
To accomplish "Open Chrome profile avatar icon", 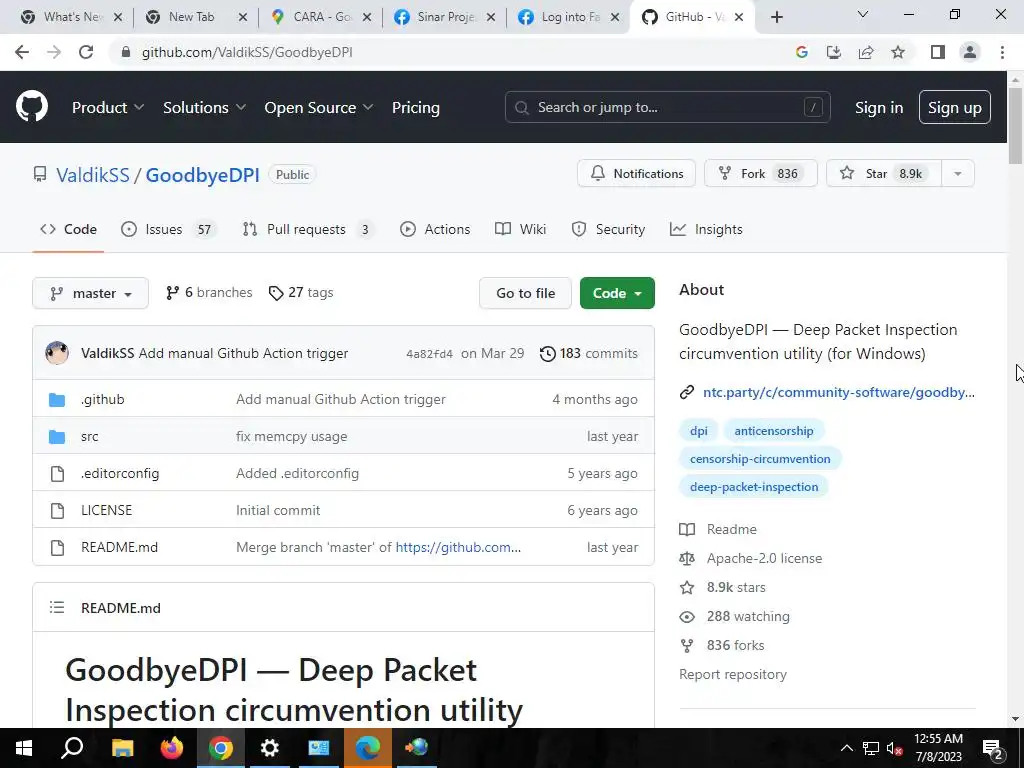I will pos(970,52).
